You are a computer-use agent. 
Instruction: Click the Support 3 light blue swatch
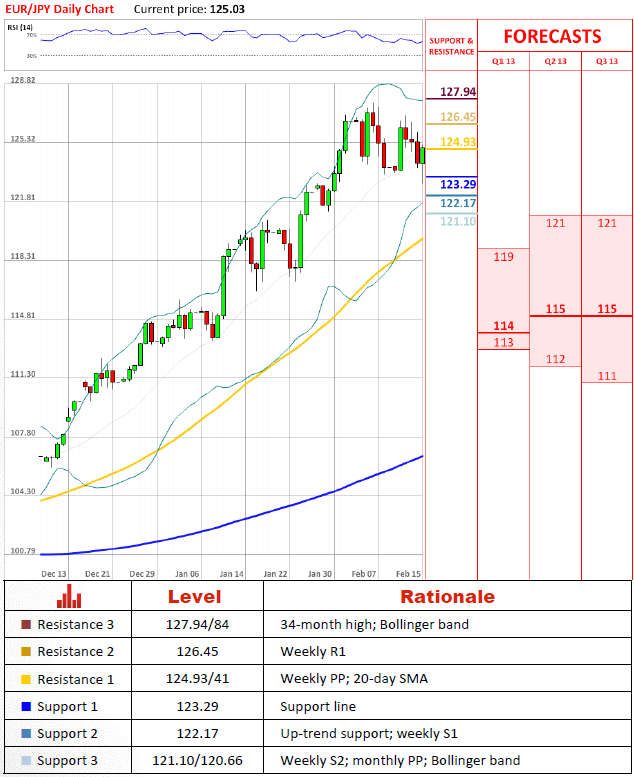(26, 761)
